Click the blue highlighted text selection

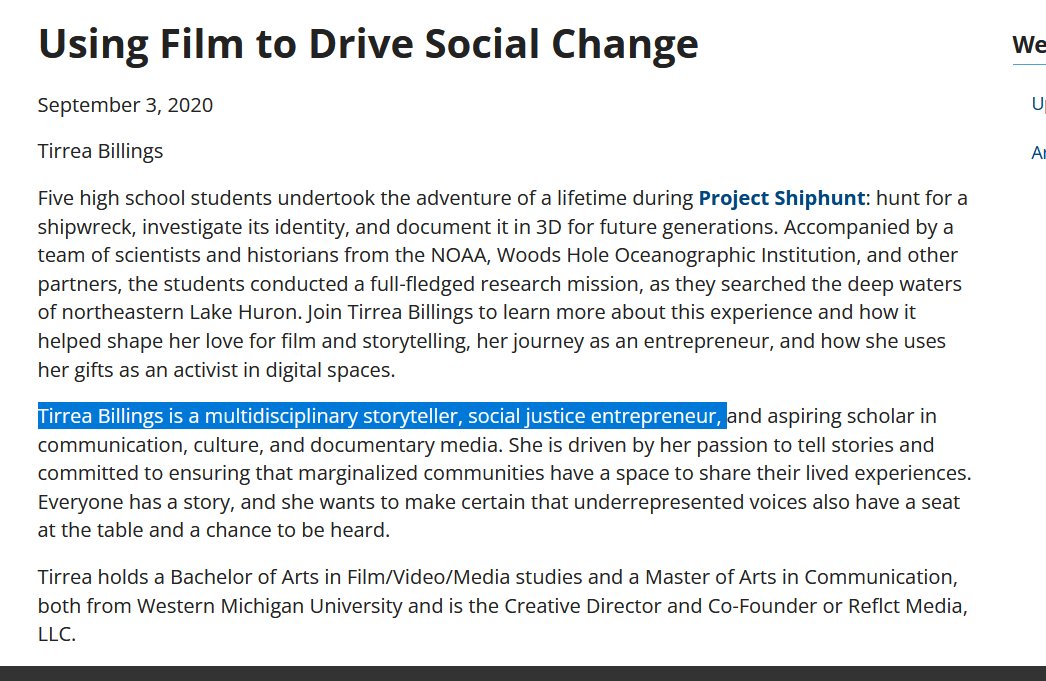[x=380, y=416]
